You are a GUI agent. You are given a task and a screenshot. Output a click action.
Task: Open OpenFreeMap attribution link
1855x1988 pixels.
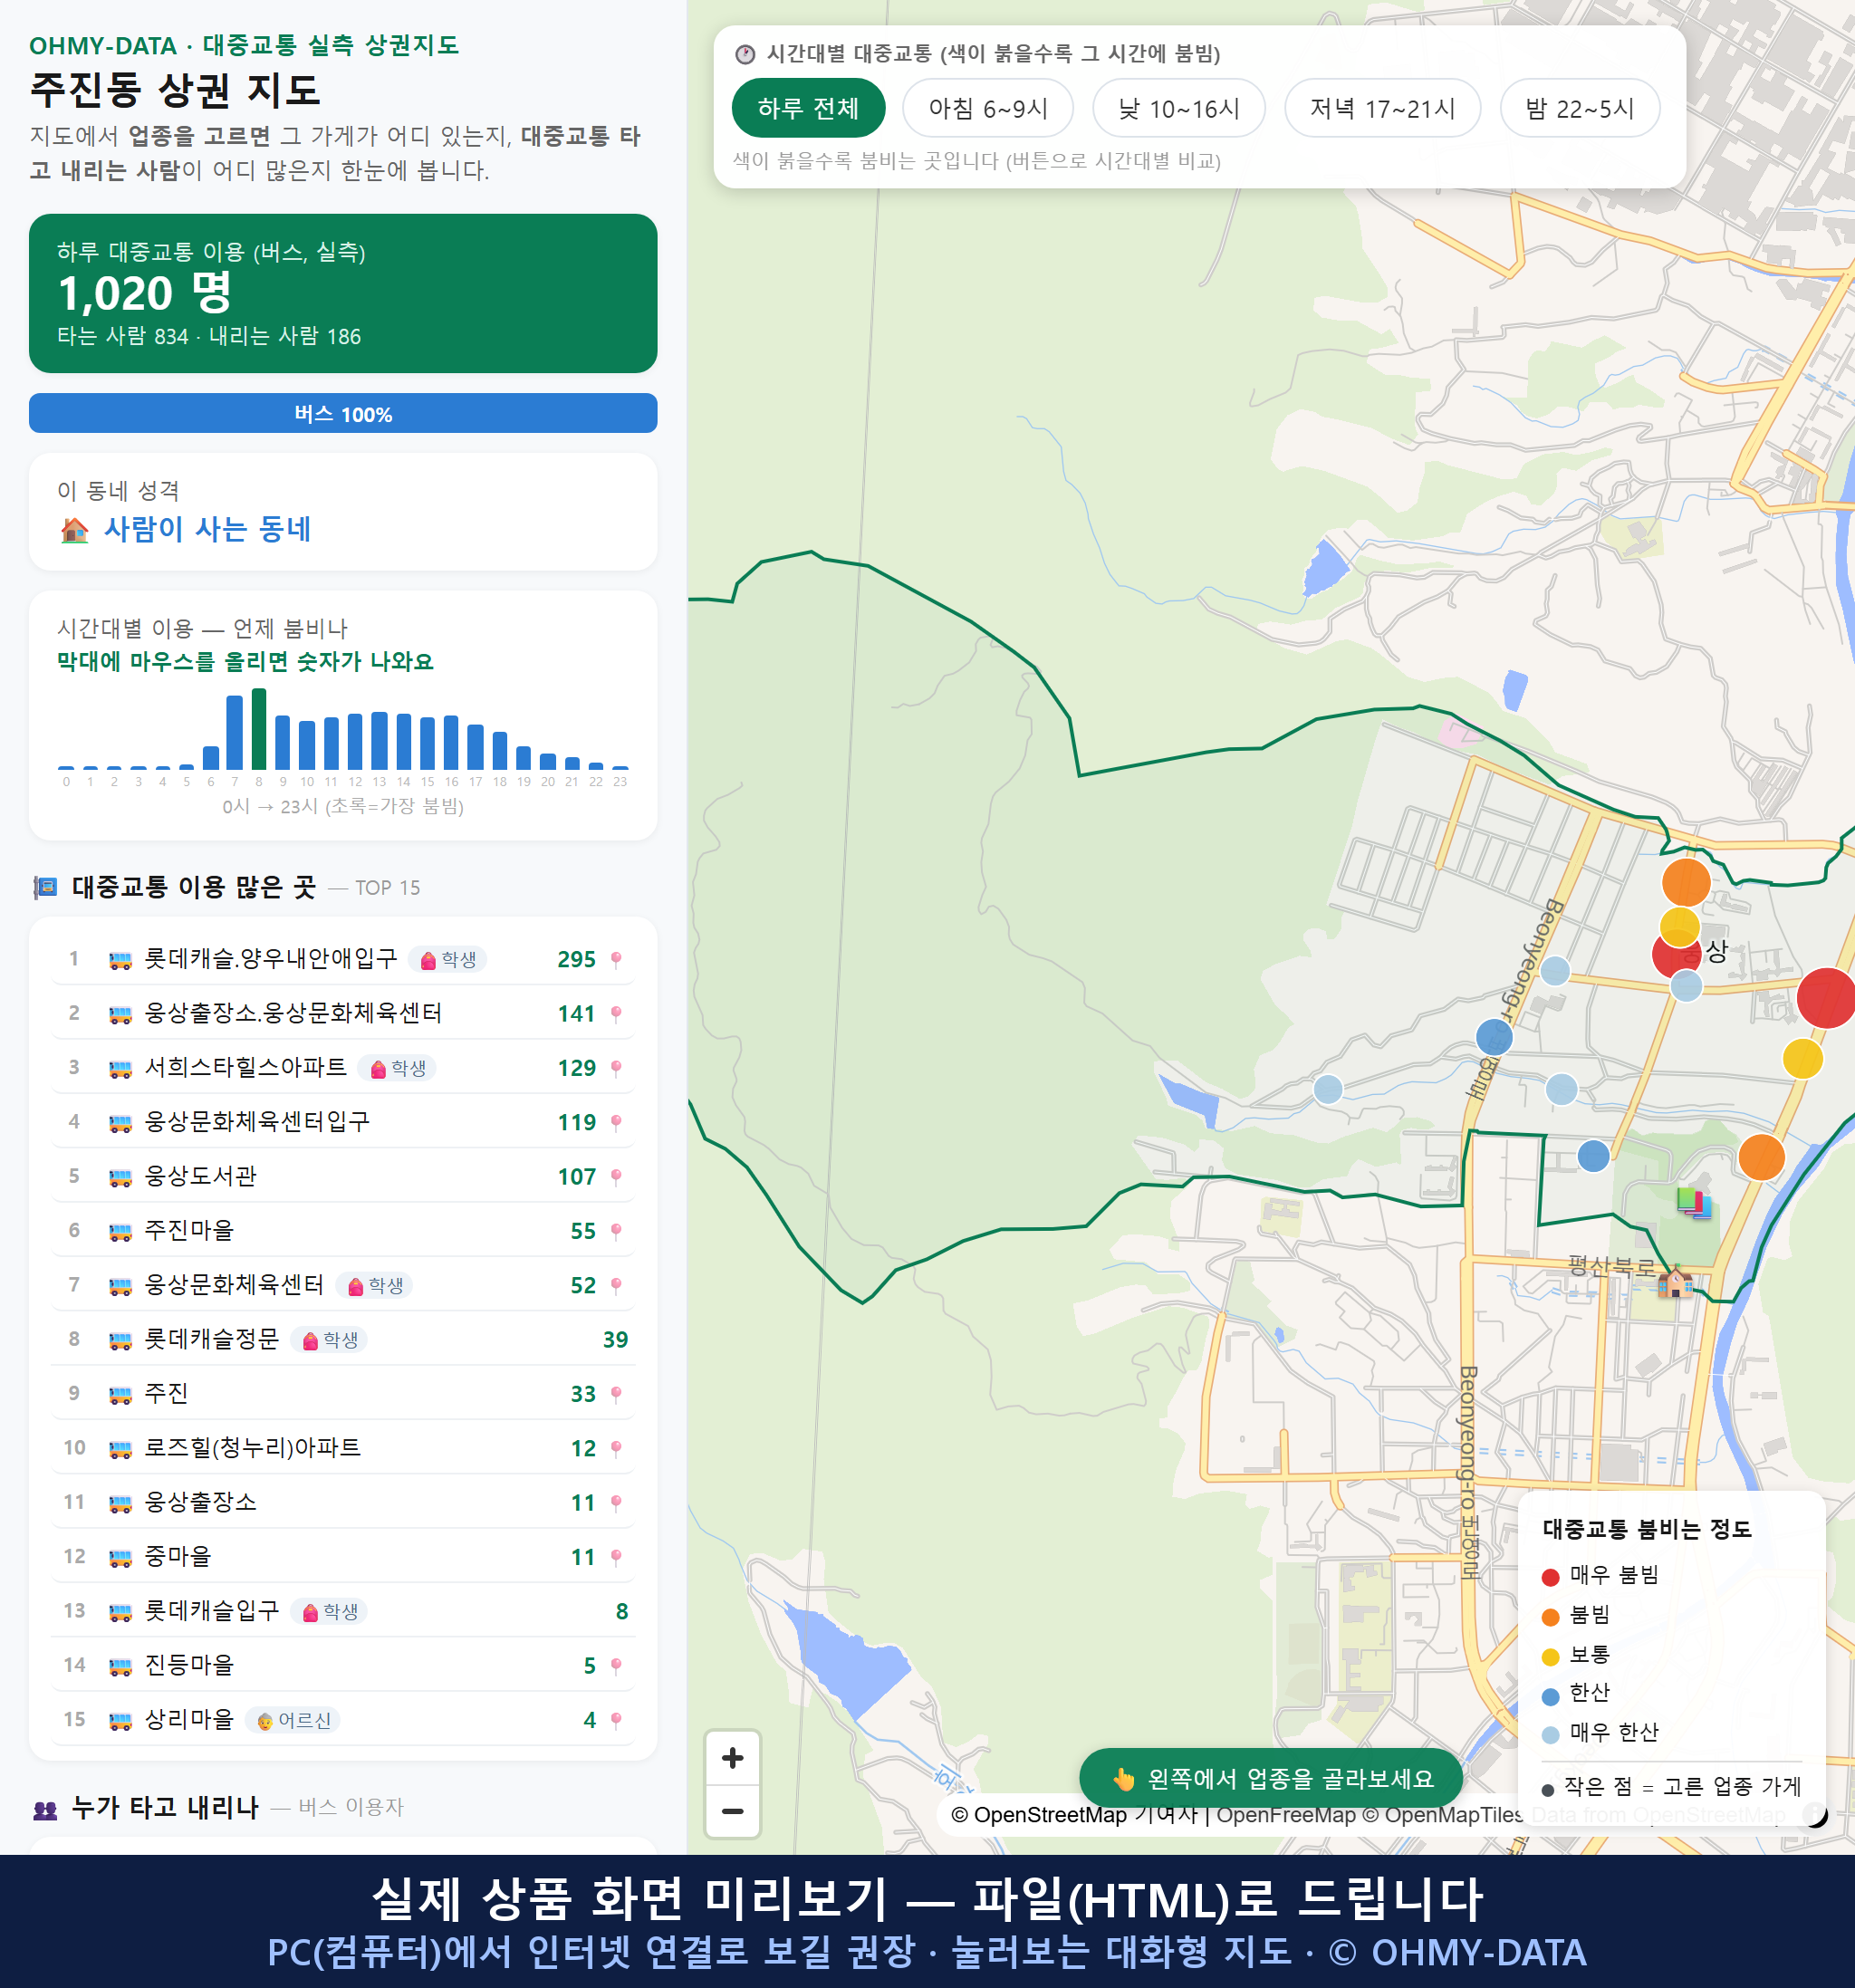point(1286,1815)
